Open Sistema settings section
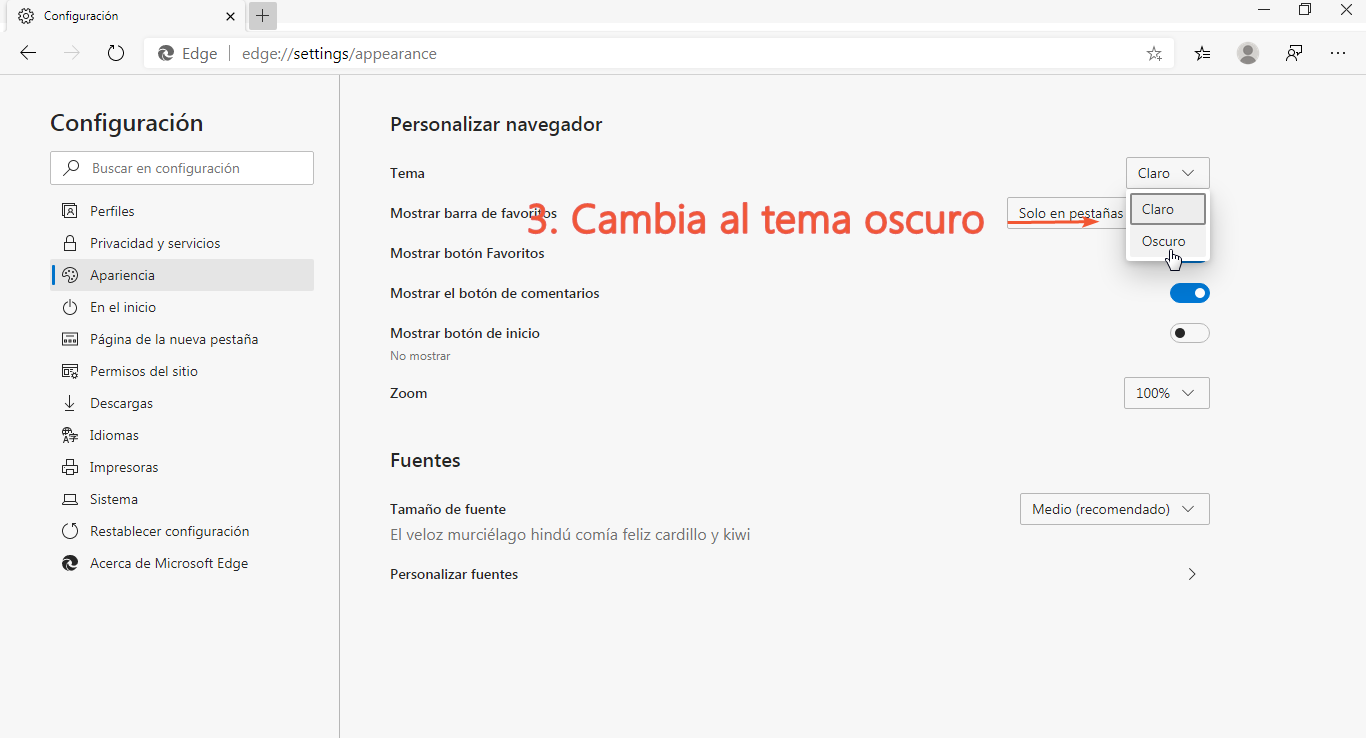 tap(182, 499)
